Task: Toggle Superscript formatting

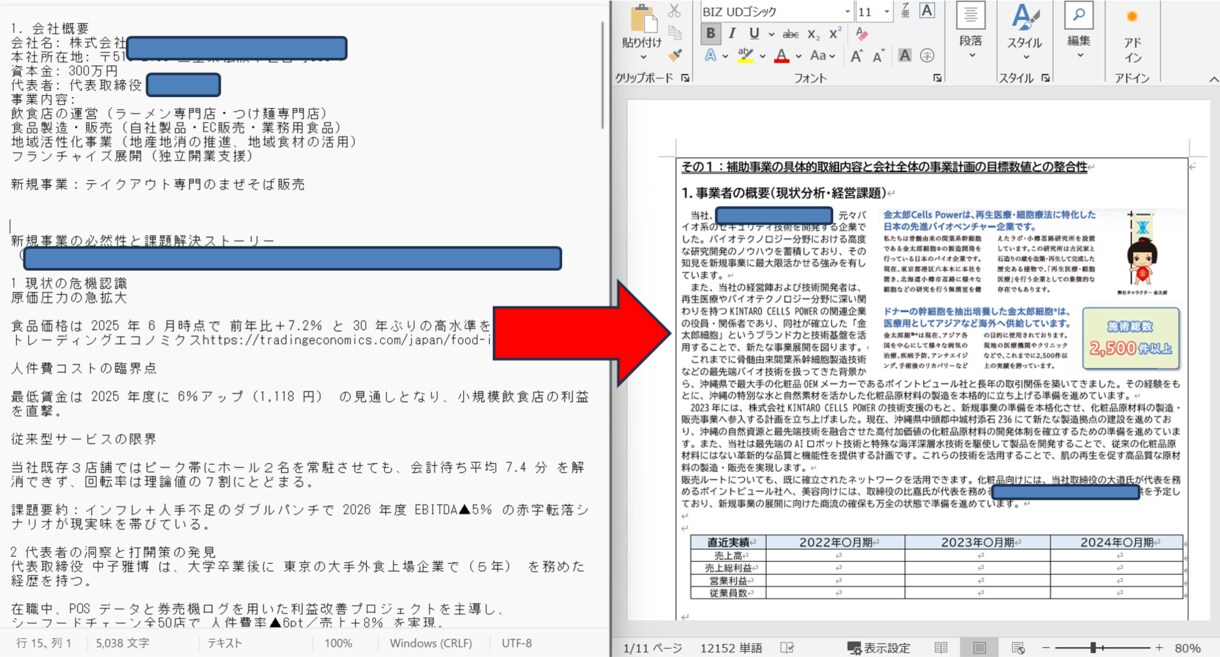Action: (836, 33)
